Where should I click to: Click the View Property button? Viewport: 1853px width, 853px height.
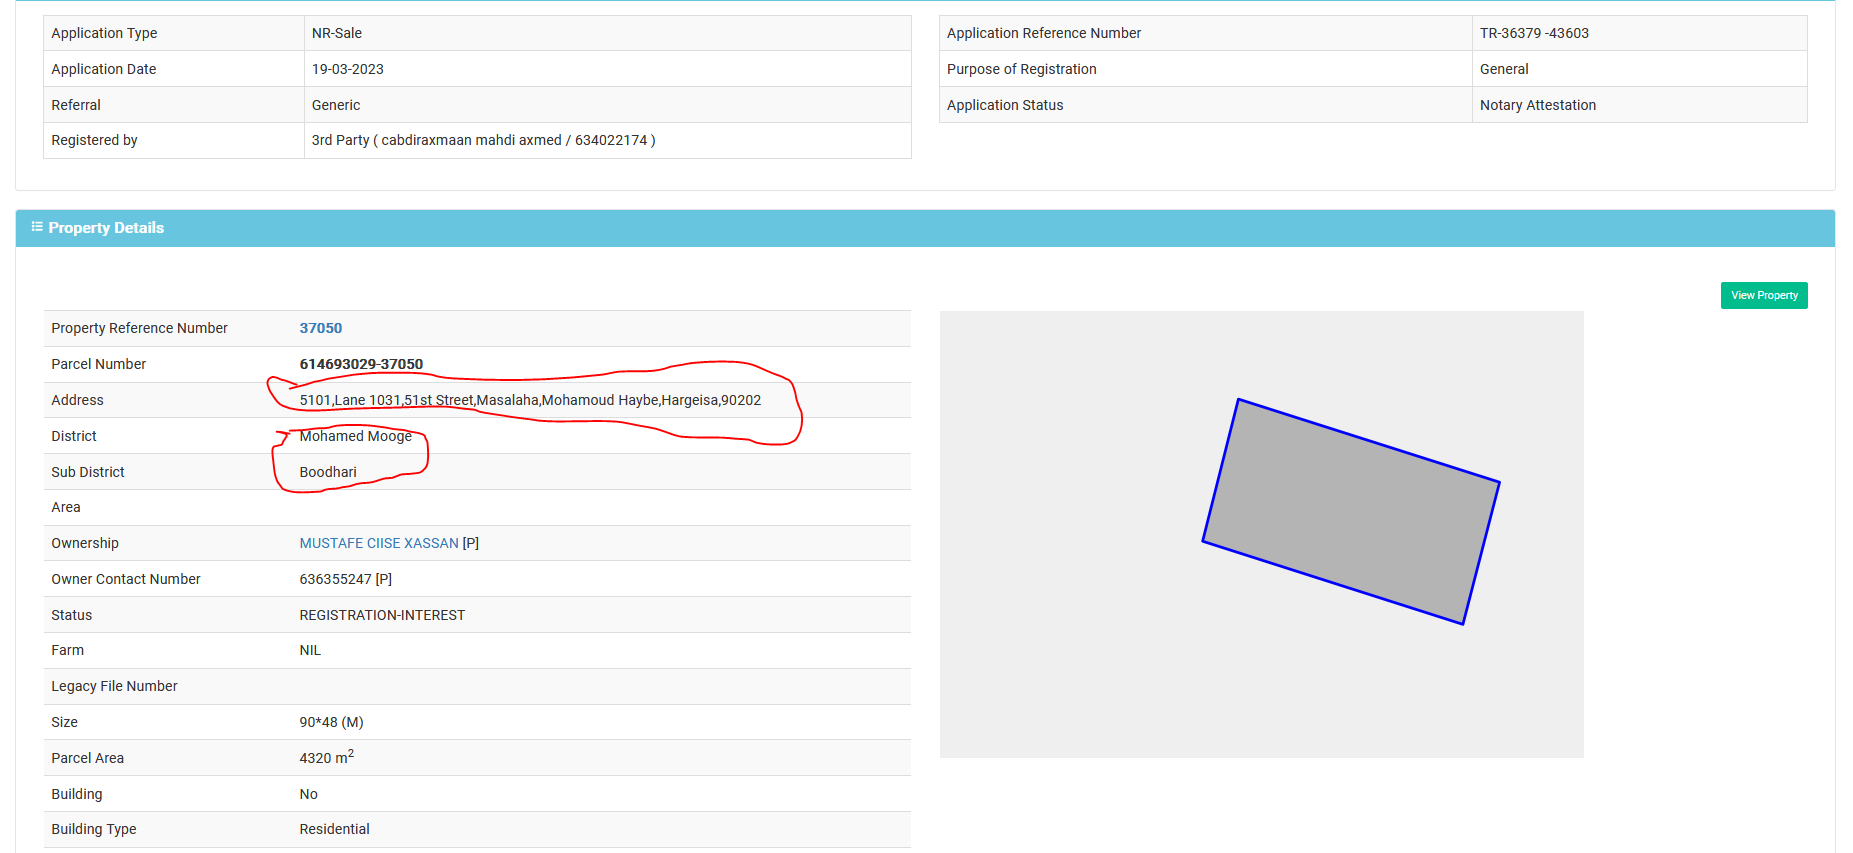1763,295
